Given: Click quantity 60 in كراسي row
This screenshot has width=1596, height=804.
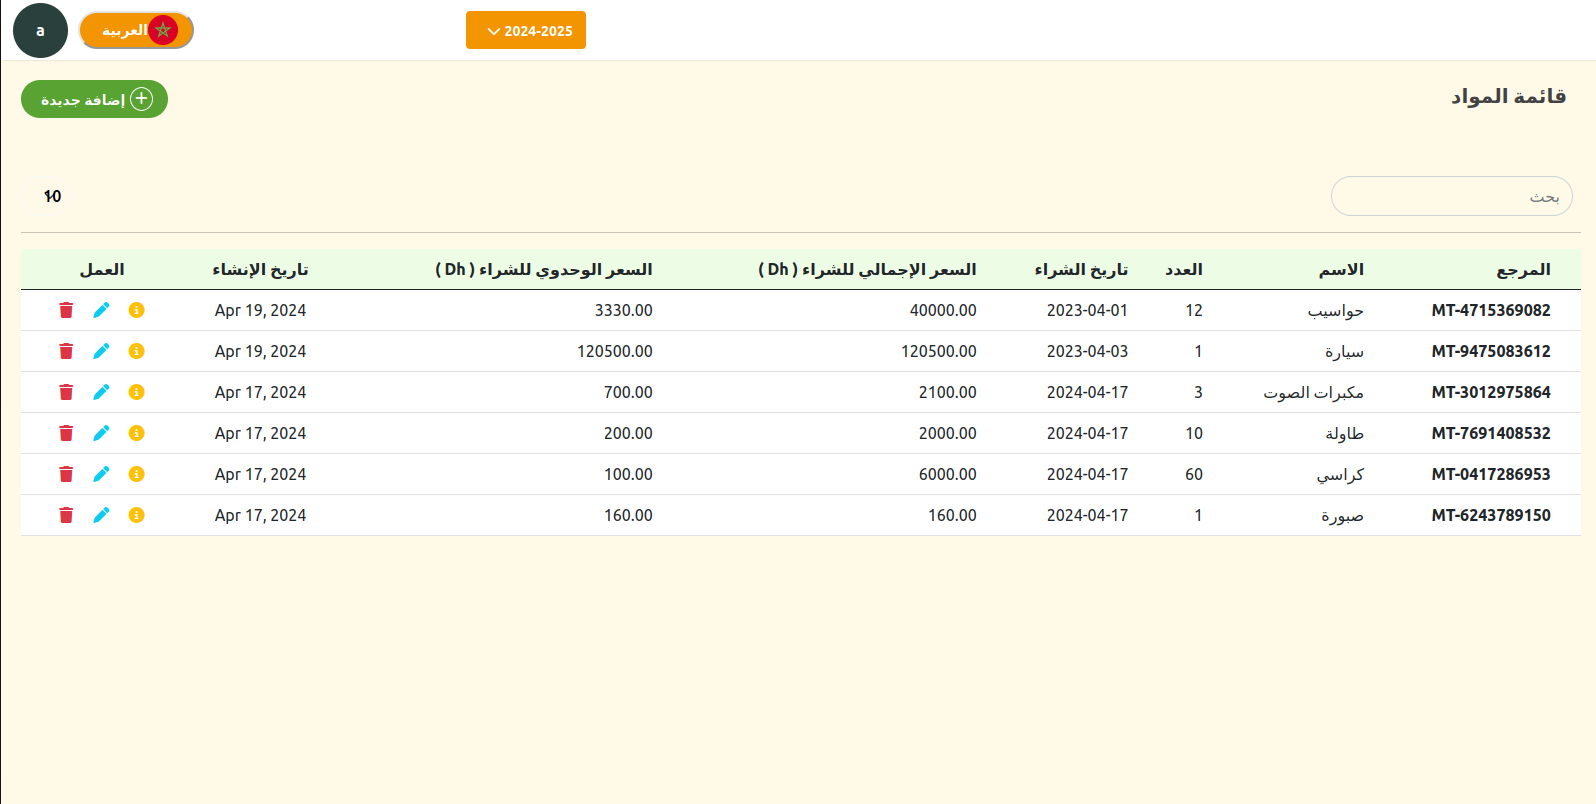Looking at the screenshot, I should pos(1194,474).
